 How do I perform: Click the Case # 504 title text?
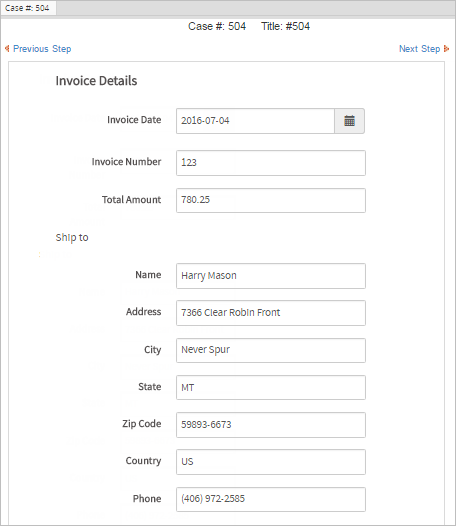coord(217,26)
